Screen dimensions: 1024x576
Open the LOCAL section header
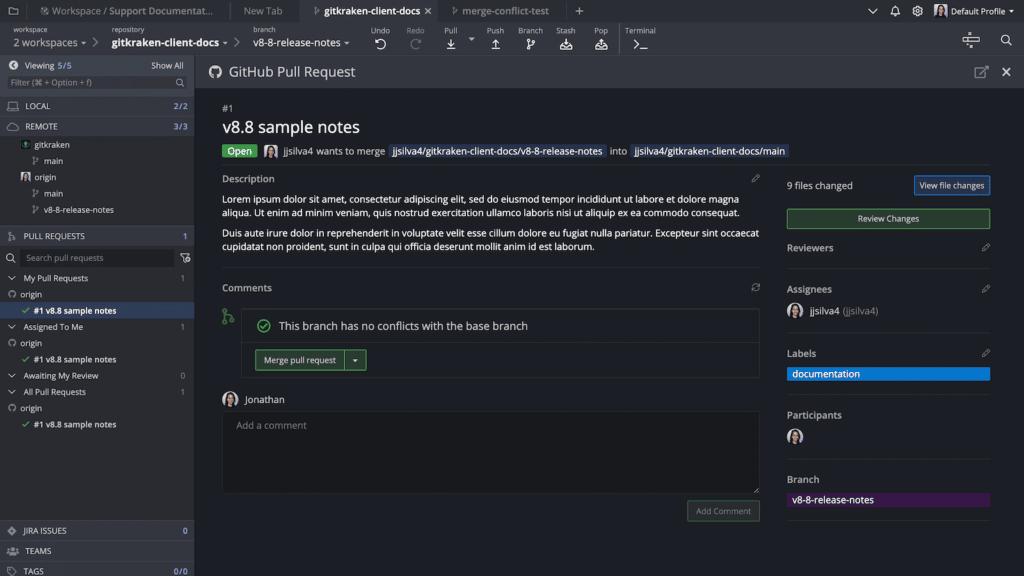click(x=97, y=106)
